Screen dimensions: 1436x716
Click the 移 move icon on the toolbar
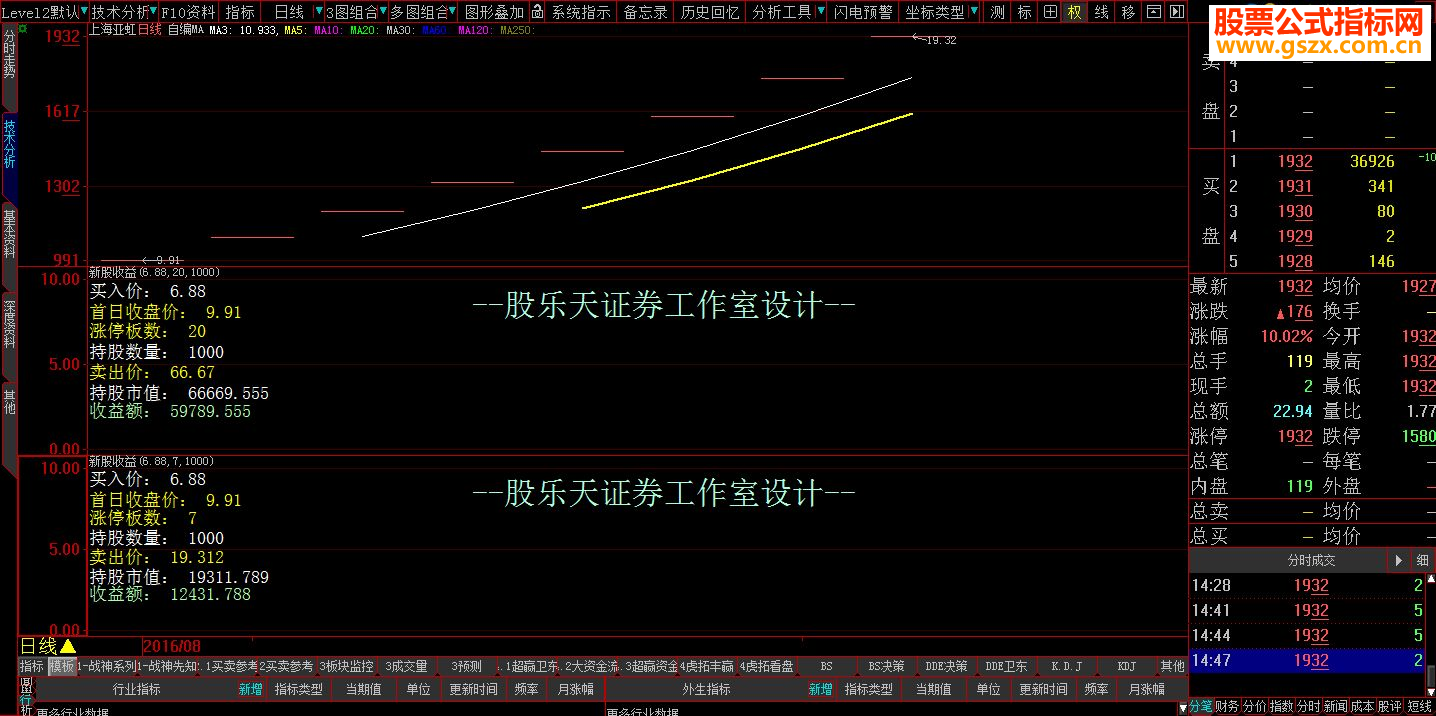1126,10
